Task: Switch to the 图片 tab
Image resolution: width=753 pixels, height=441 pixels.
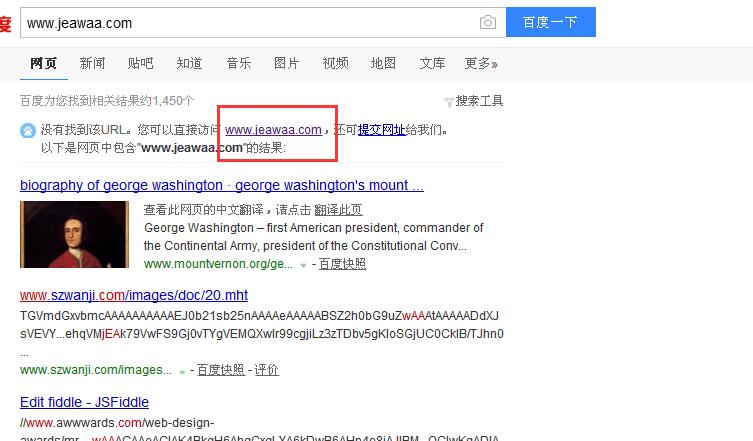Action: tap(286, 64)
